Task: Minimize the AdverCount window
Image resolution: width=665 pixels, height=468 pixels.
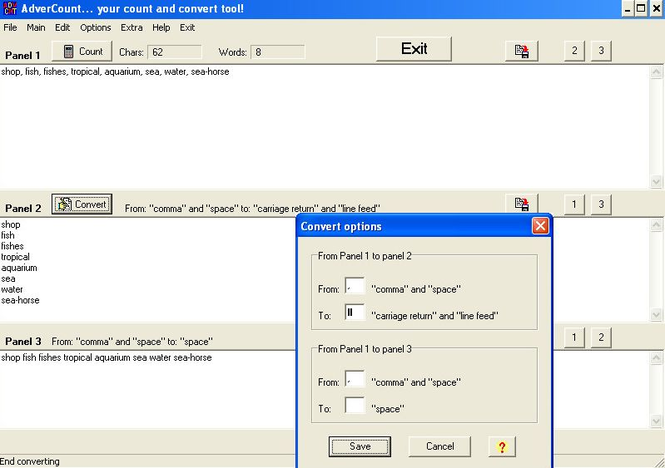Action: [628, 8]
